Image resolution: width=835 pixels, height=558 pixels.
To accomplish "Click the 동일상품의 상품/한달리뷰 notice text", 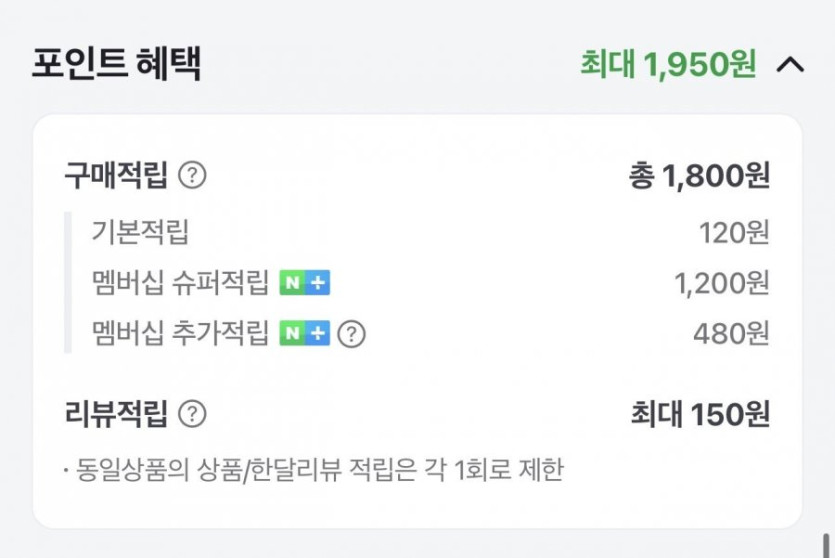I will pyautogui.click(x=320, y=468).
